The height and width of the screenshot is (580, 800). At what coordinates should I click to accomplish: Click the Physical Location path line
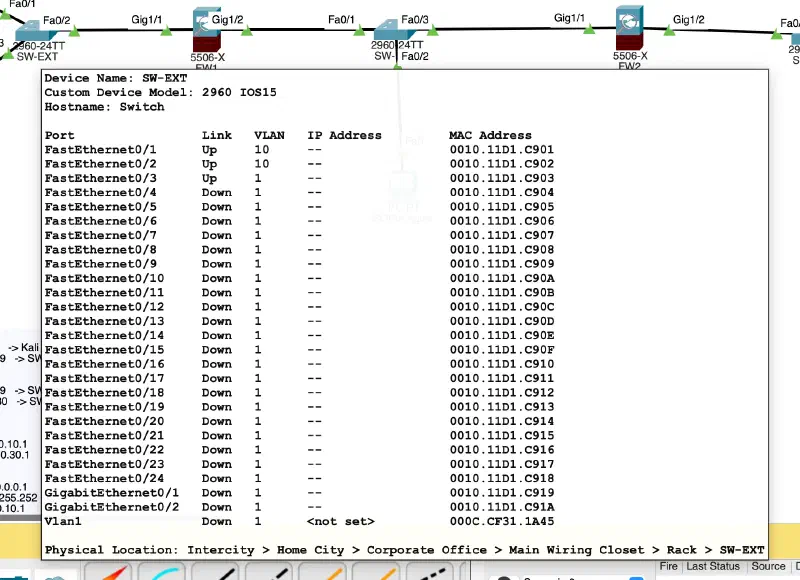pyautogui.click(x=405, y=549)
